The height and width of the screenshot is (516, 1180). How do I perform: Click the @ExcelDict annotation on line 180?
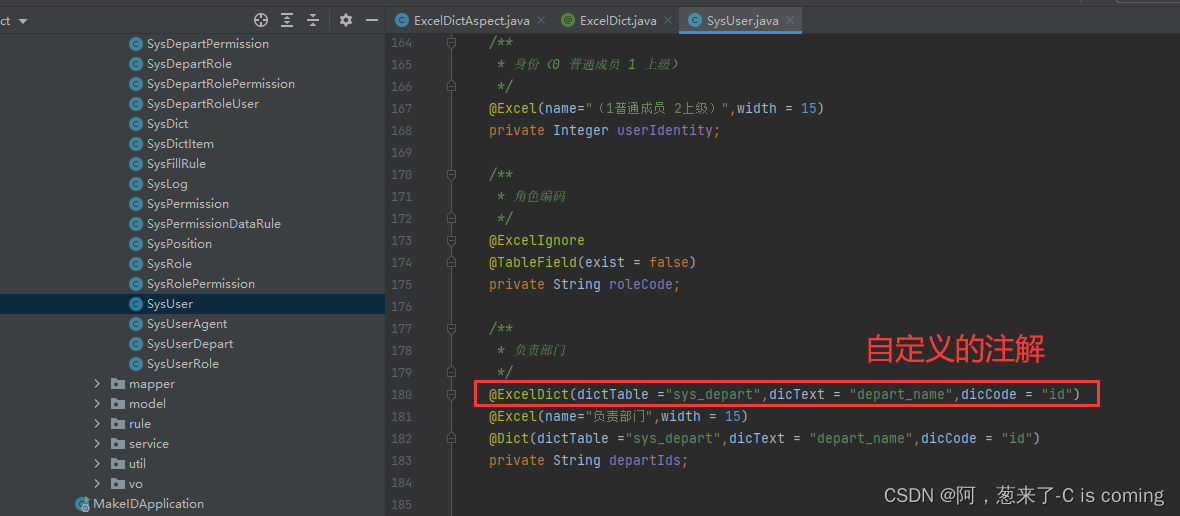coord(529,394)
